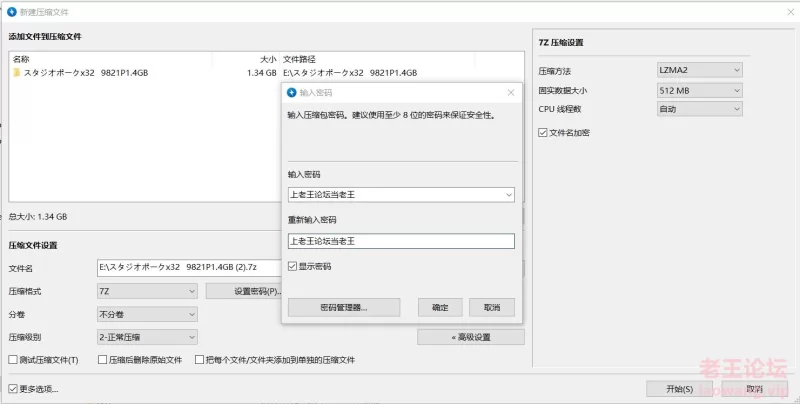Disable the 文件名加密 checkbox
The width and height of the screenshot is (800, 404).
tap(543, 132)
